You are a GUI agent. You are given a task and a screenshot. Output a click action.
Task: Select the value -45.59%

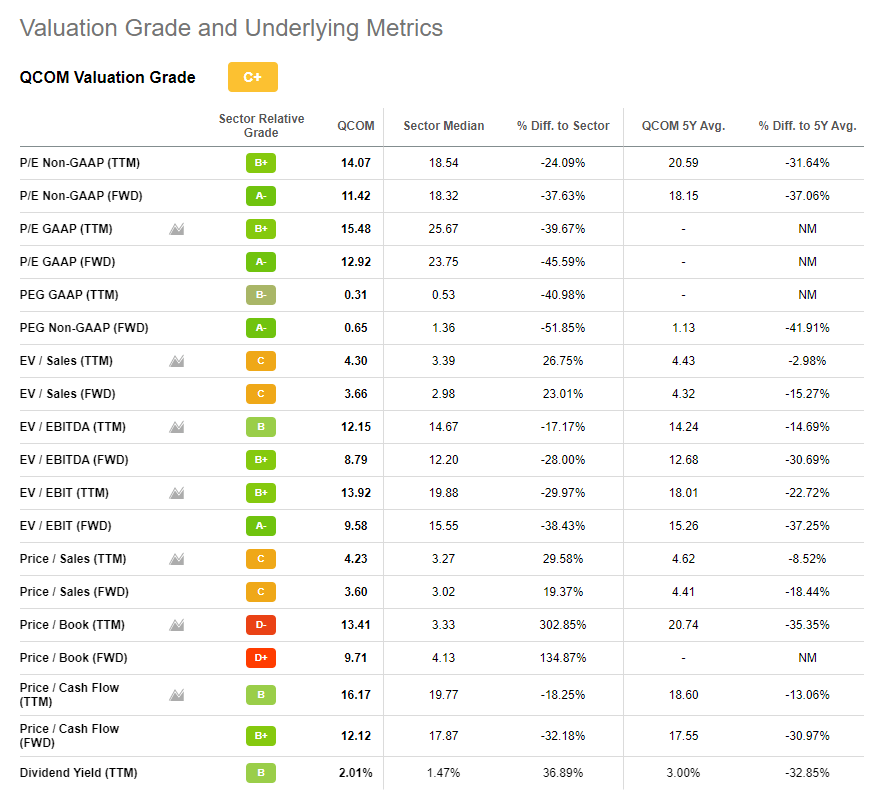point(563,262)
